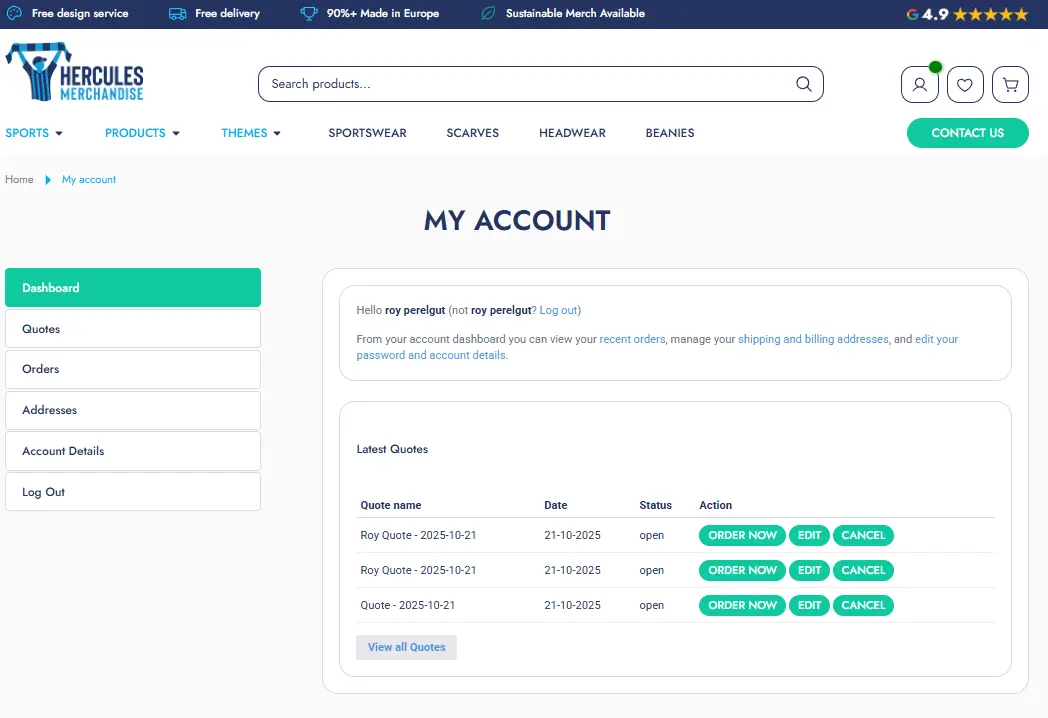
Task: Expand the Products dropdown menu
Action: tap(142, 133)
